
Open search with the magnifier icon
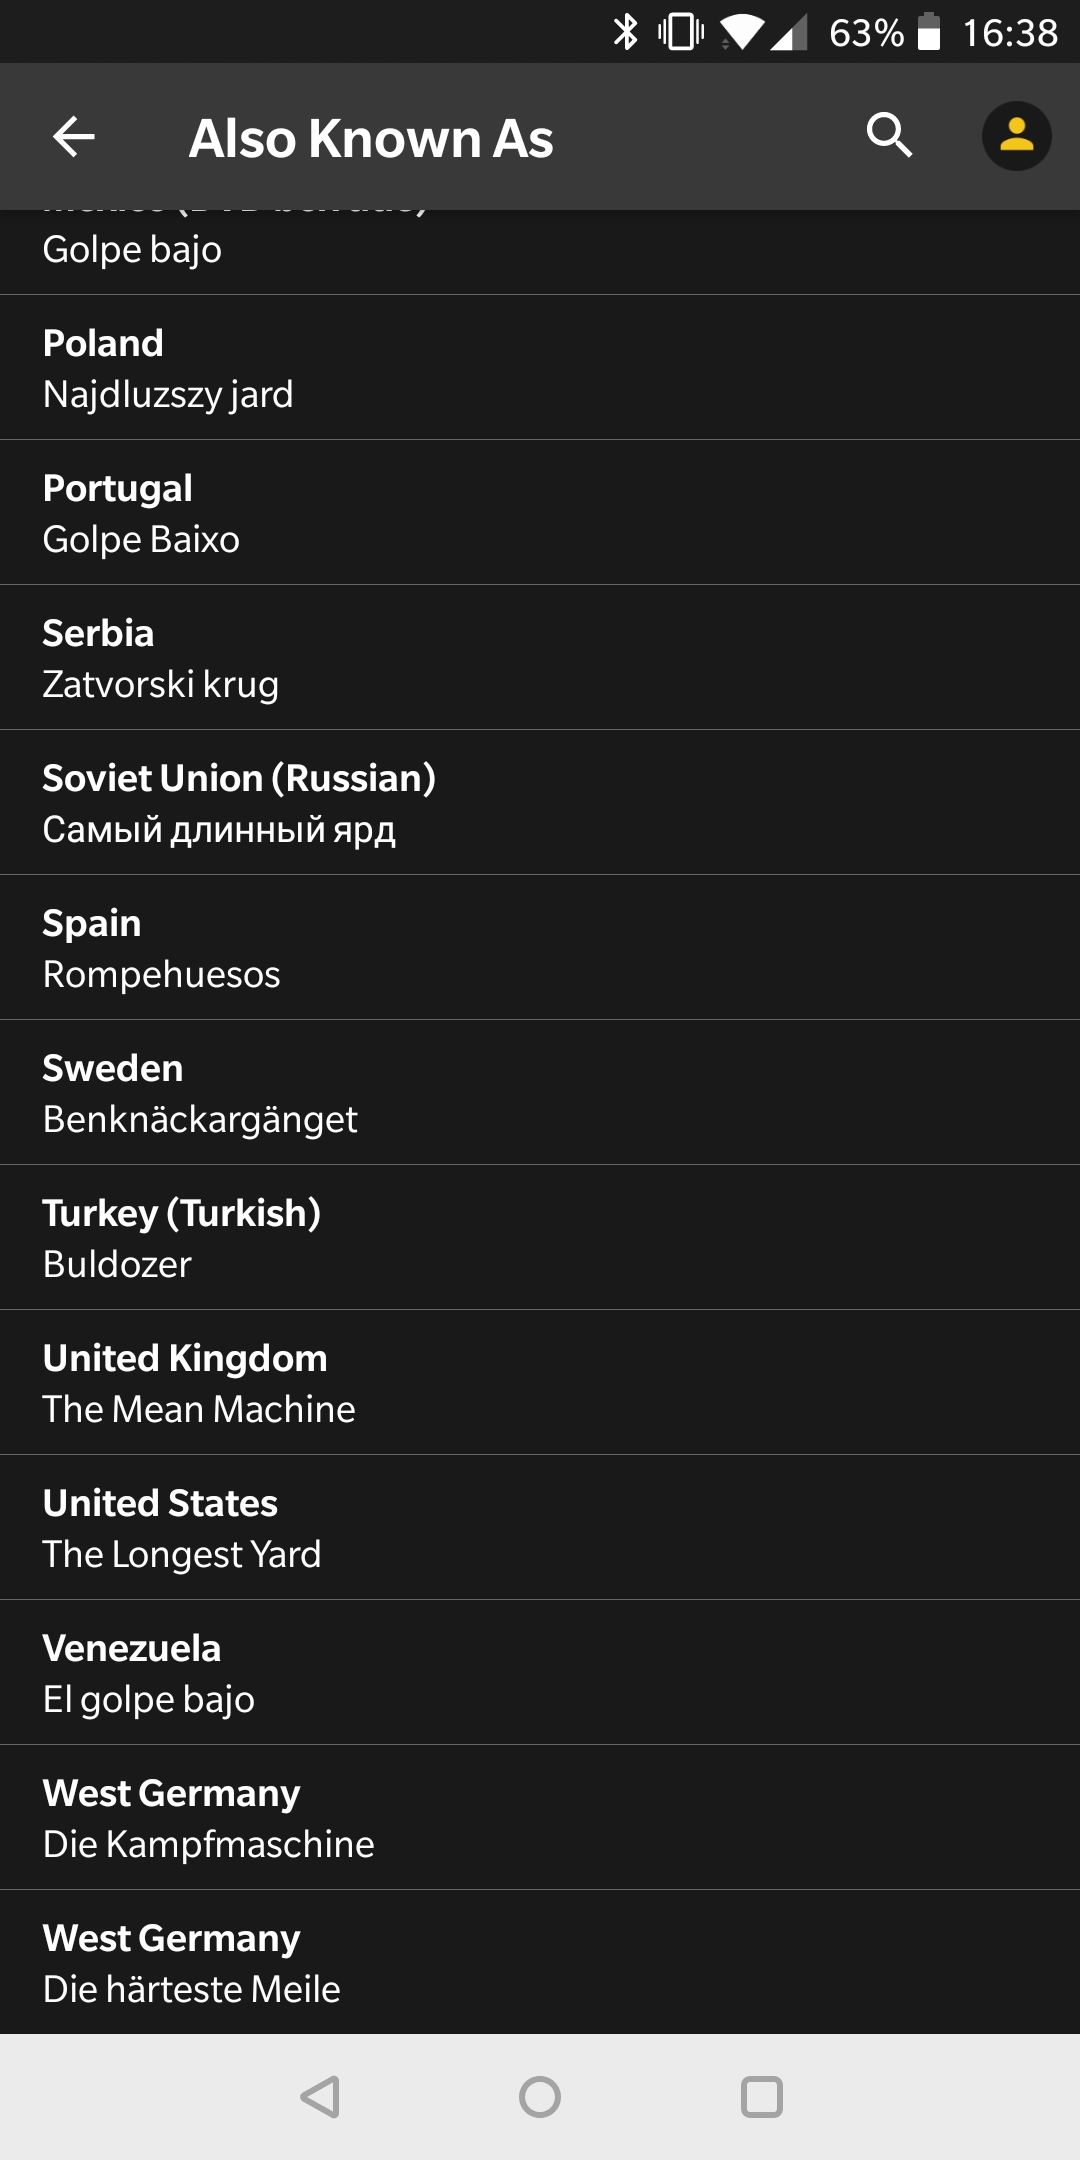click(889, 135)
